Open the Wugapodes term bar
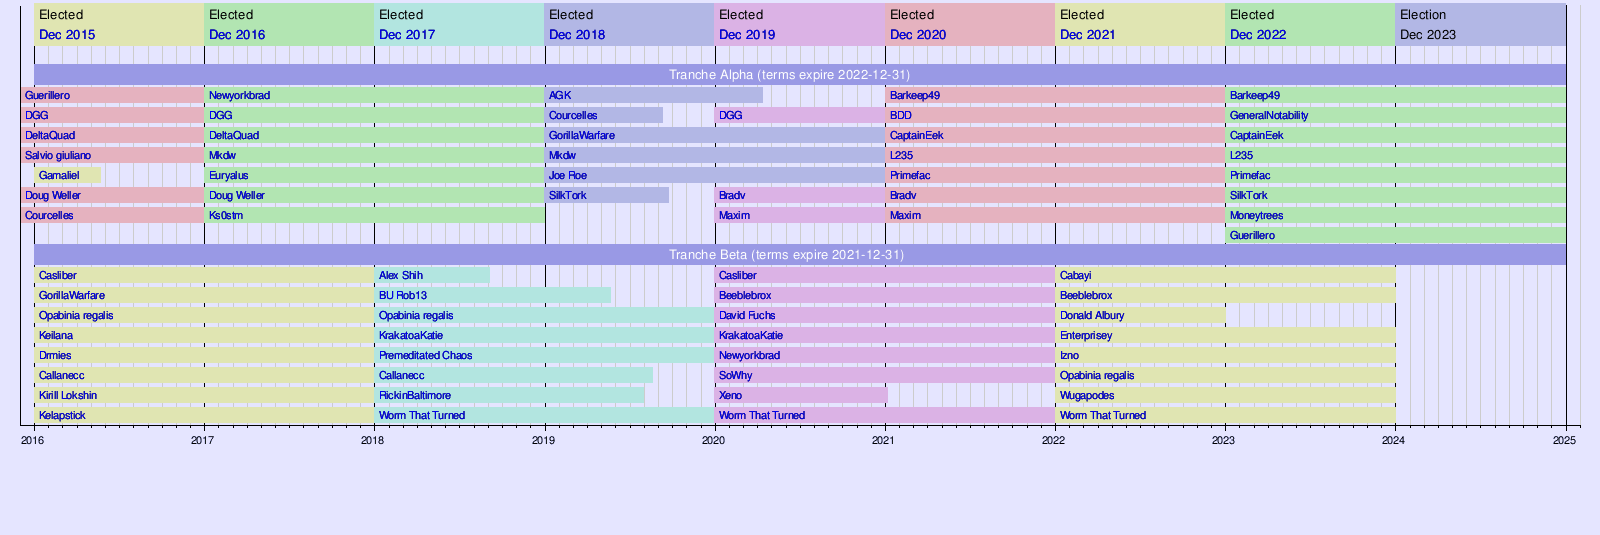 click(1087, 396)
